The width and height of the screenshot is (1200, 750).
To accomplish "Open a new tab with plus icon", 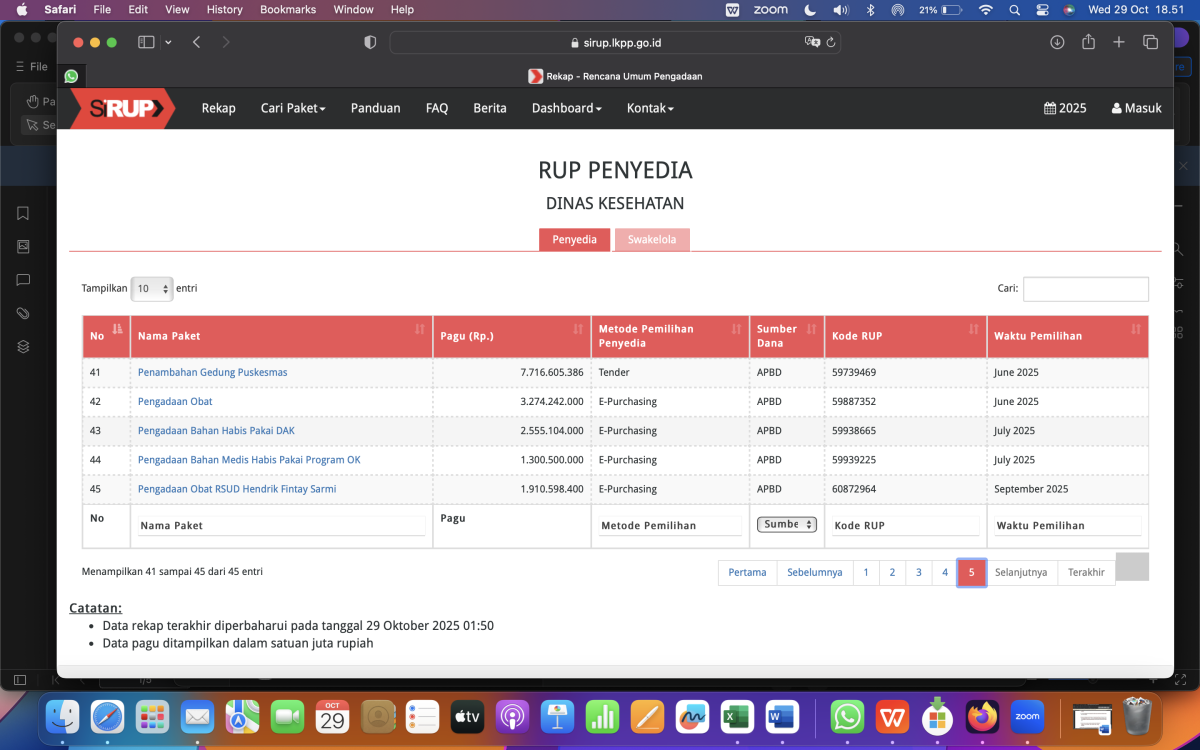I will pos(1119,42).
